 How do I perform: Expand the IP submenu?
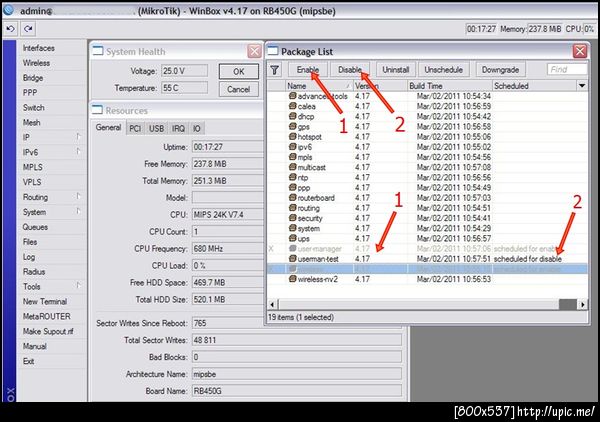click(78, 137)
